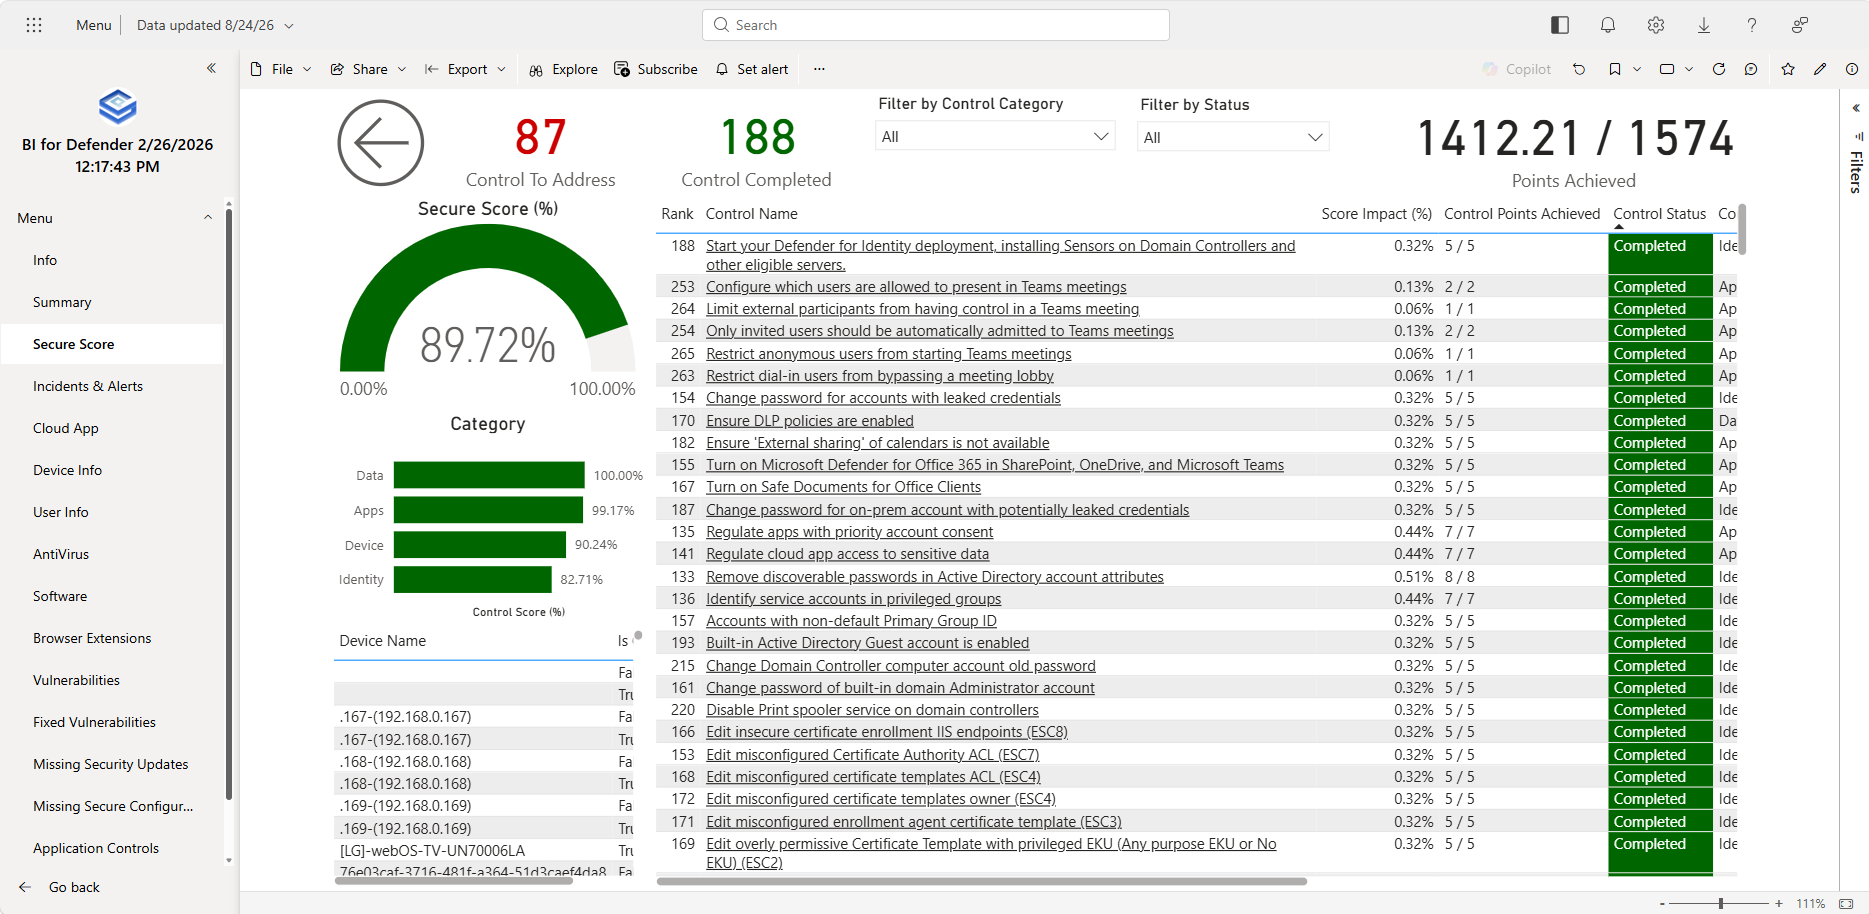Click Subscribe in the toolbar

pos(656,69)
